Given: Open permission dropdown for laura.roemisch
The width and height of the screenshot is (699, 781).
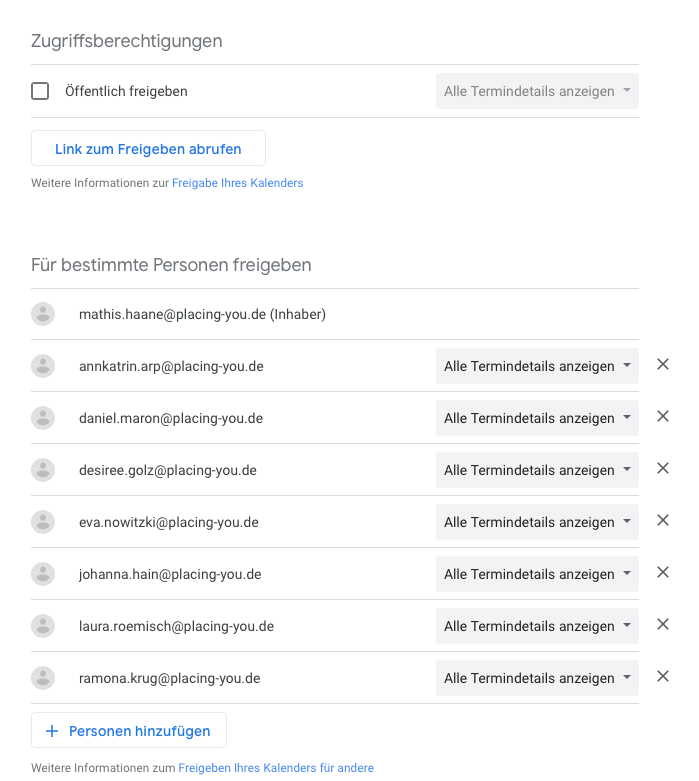Looking at the screenshot, I should [x=537, y=626].
